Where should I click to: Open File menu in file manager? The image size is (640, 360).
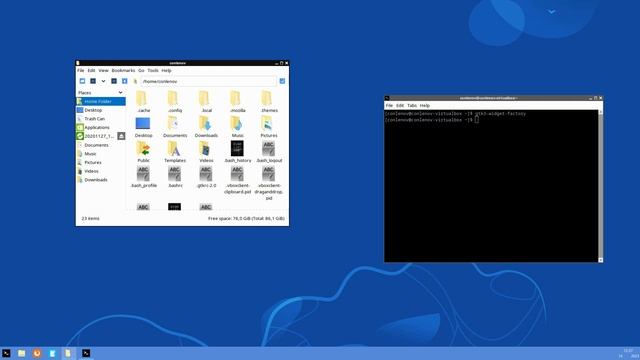81,71
